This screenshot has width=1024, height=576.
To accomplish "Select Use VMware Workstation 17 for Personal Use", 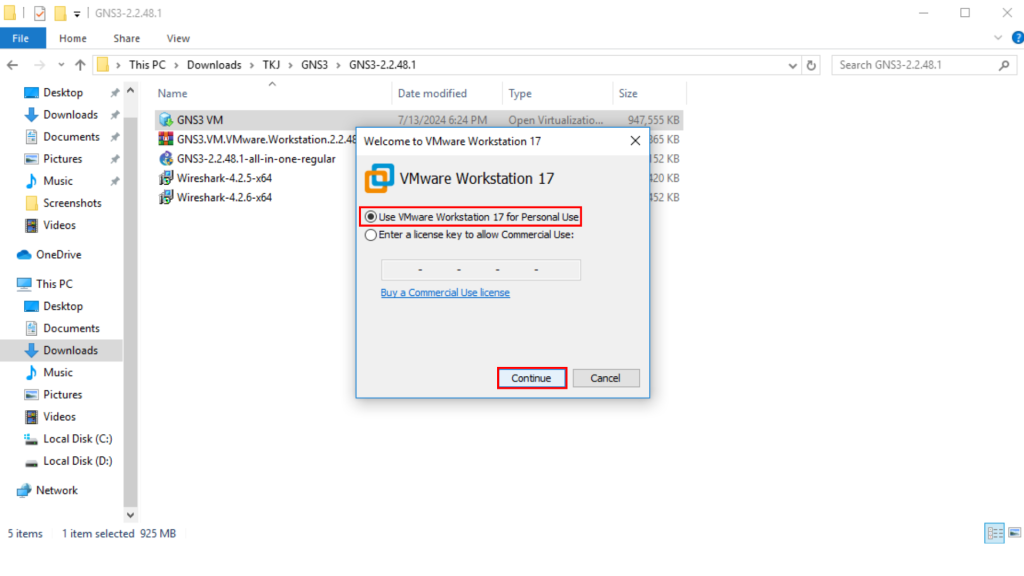I will [371, 217].
